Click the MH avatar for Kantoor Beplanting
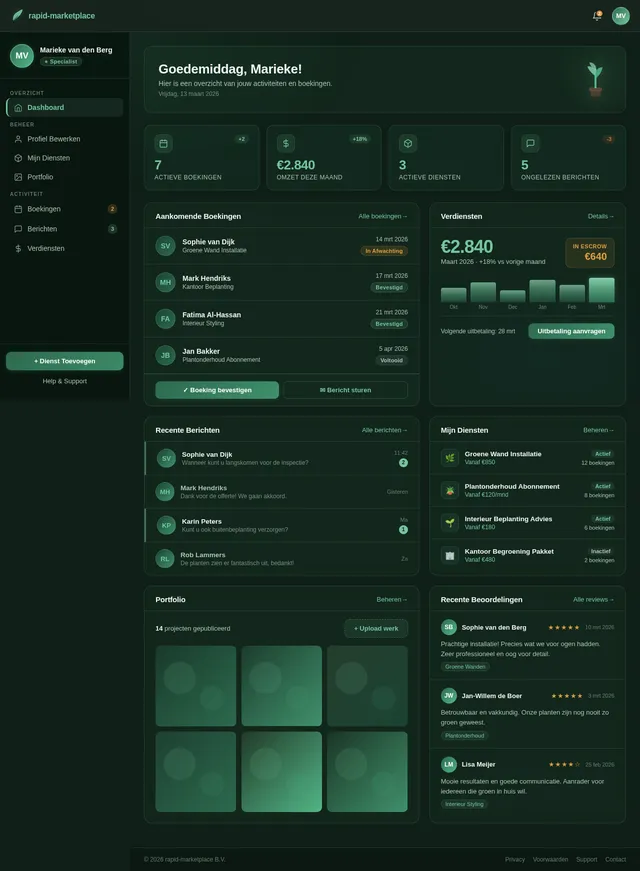The width and height of the screenshot is (640, 871). [x=166, y=283]
